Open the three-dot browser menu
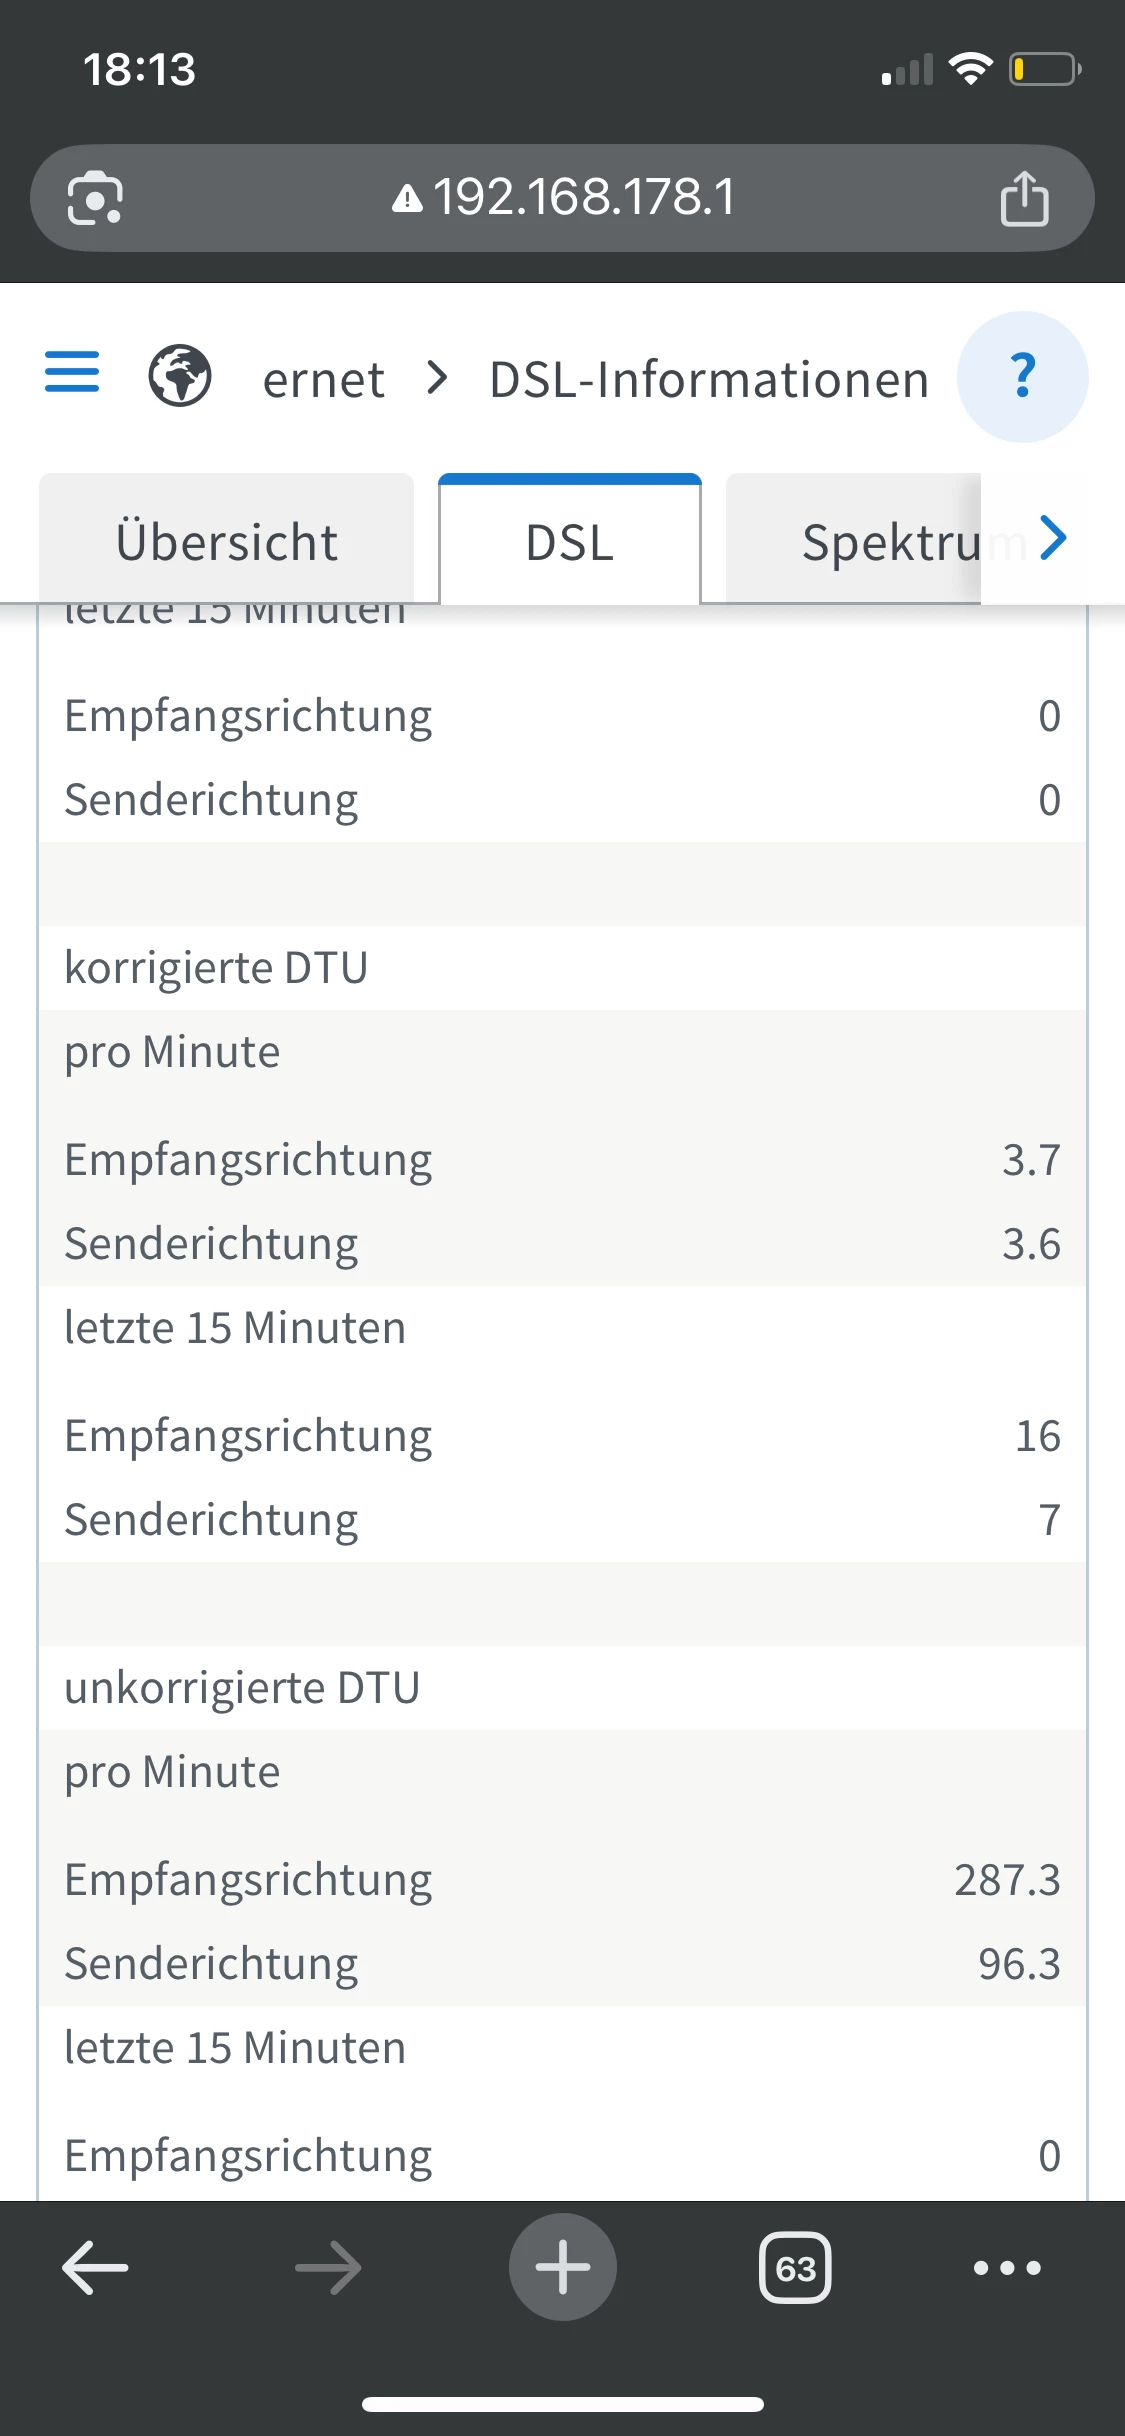Image resolution: width=1125 pixels, height=2436 pixels. pyautogui.click(x=1007, y=2267)
